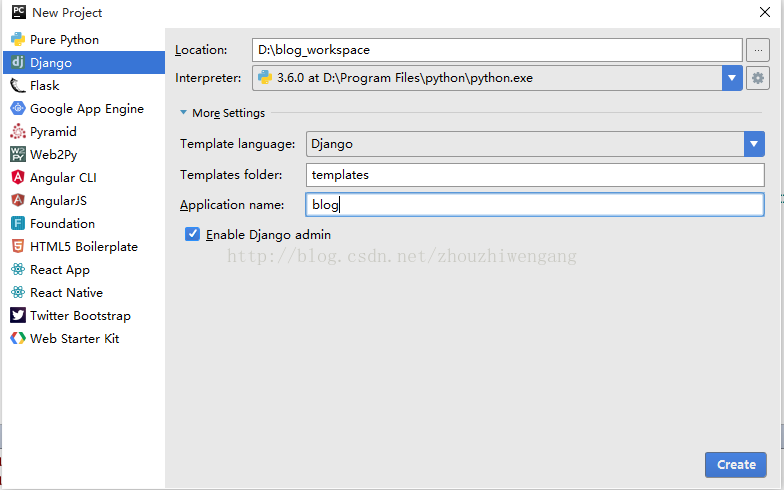Select the 'Pure Python' list text
The height and width of the screenshot is (490, 784).
[x=64, y=40]
